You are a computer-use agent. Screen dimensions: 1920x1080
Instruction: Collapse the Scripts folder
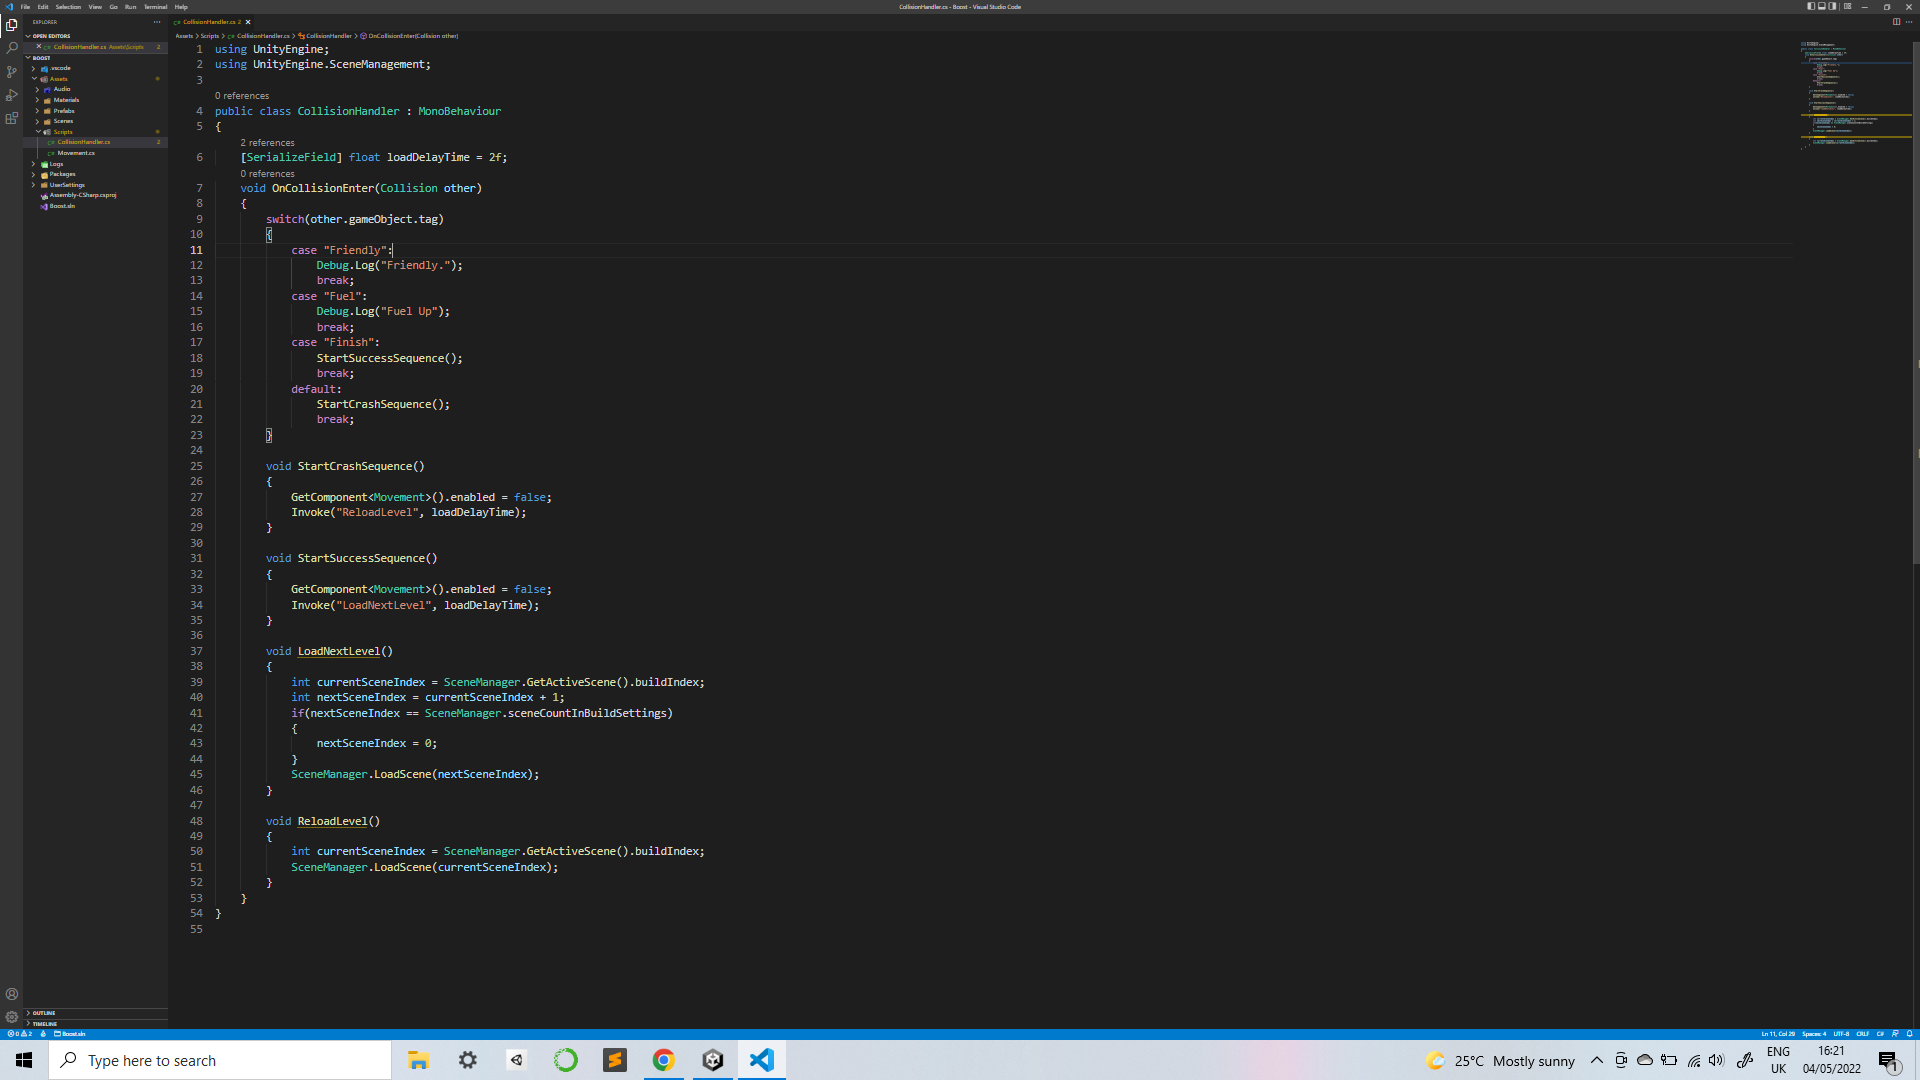[63, 132]
